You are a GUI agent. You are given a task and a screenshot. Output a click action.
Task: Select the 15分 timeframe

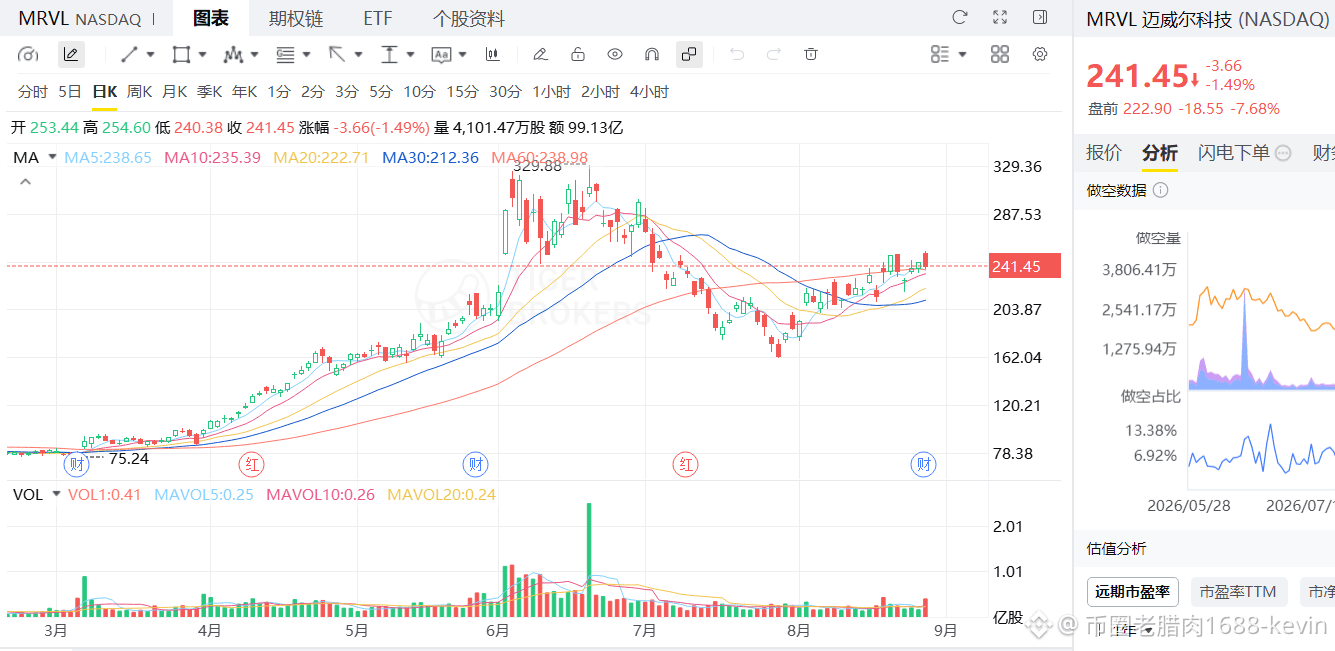point(463,91)
